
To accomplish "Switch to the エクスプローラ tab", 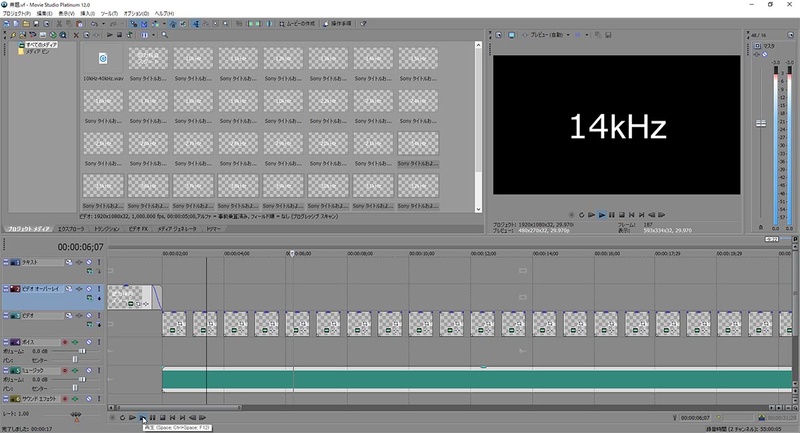I will pyautogui.click(x=71, y=229).
